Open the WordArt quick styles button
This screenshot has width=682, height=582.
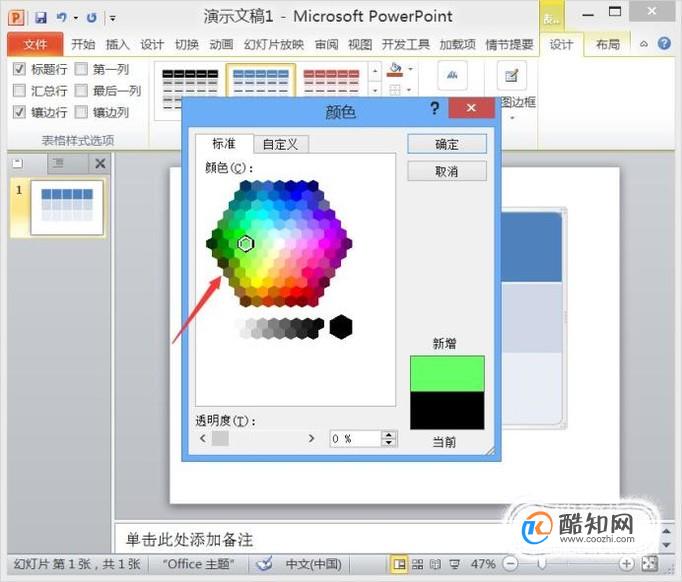pyautogui.click(x=452, y=75)
